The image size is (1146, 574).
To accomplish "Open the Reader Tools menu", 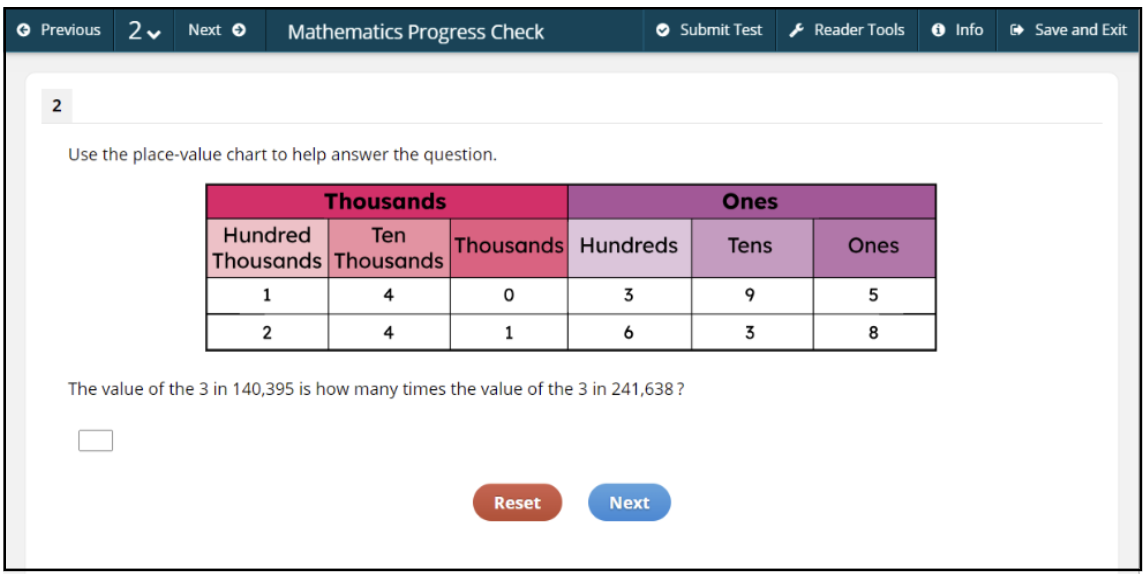I will coord(847,30).
